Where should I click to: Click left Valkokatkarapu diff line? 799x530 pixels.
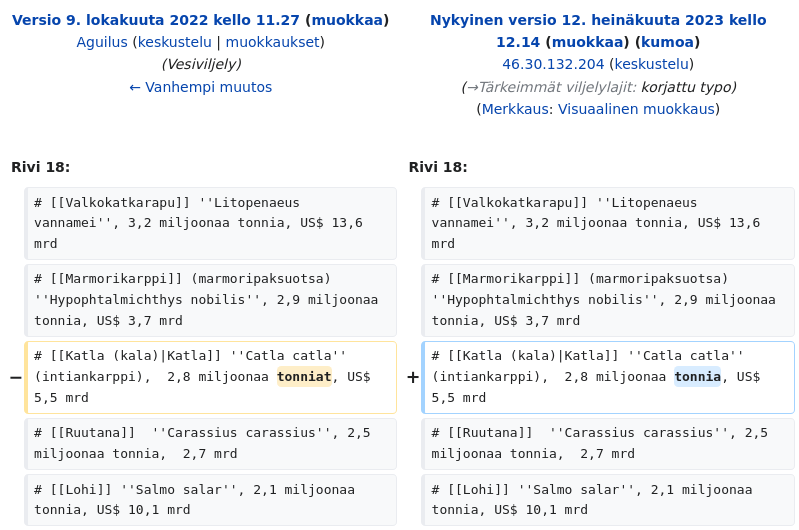[x=210, y=223]
